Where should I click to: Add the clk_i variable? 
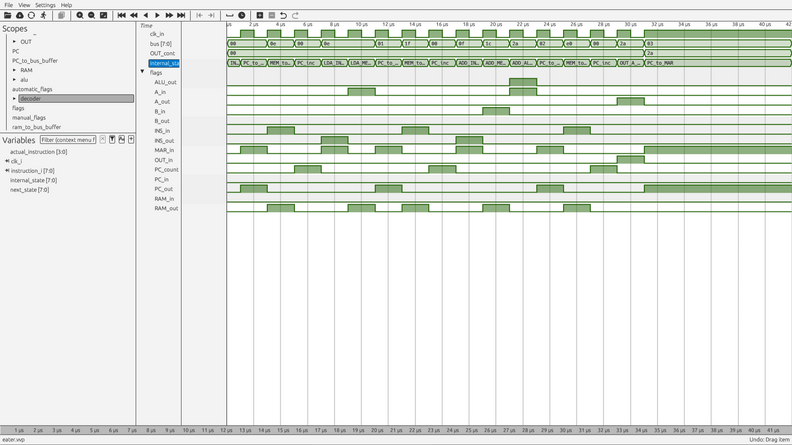(16, 161)
